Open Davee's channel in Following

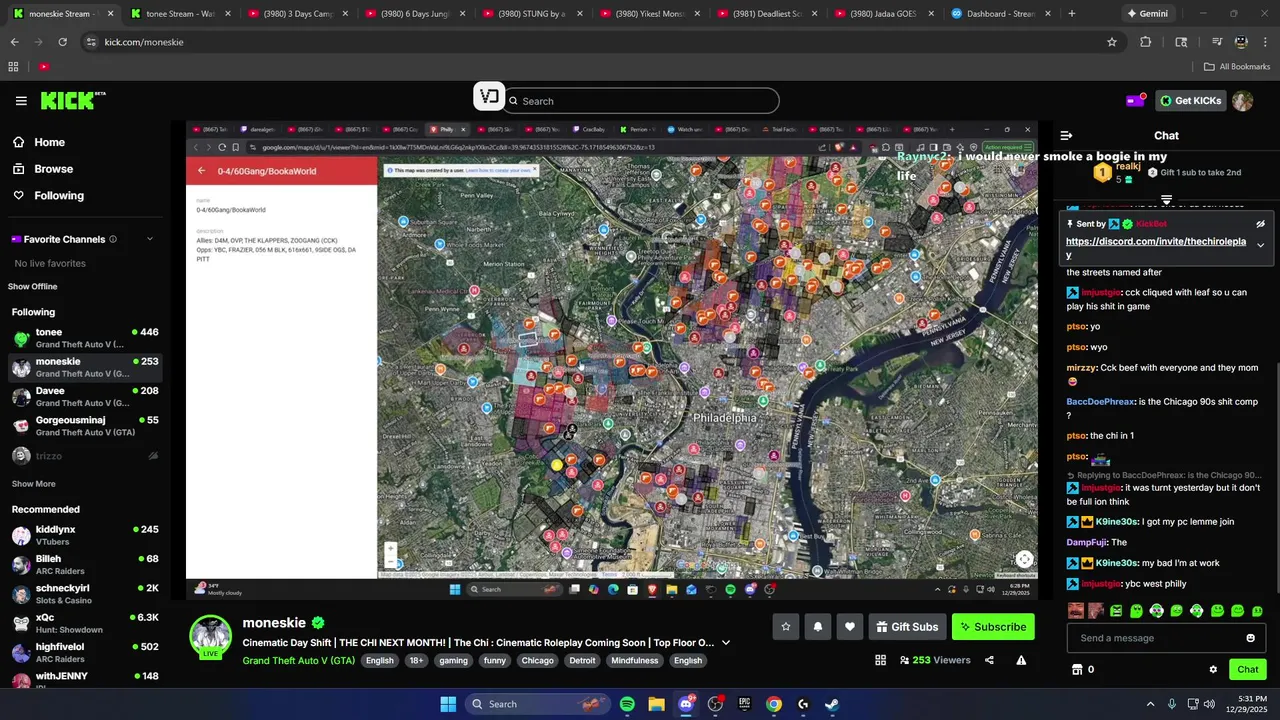coord(86,397)
